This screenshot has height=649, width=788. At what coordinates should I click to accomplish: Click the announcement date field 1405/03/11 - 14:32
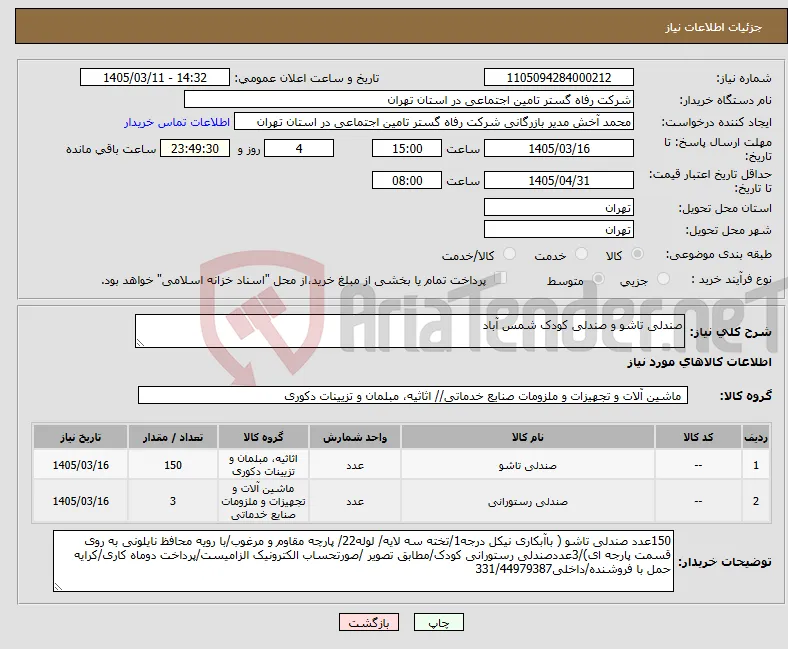pos(155,77)
